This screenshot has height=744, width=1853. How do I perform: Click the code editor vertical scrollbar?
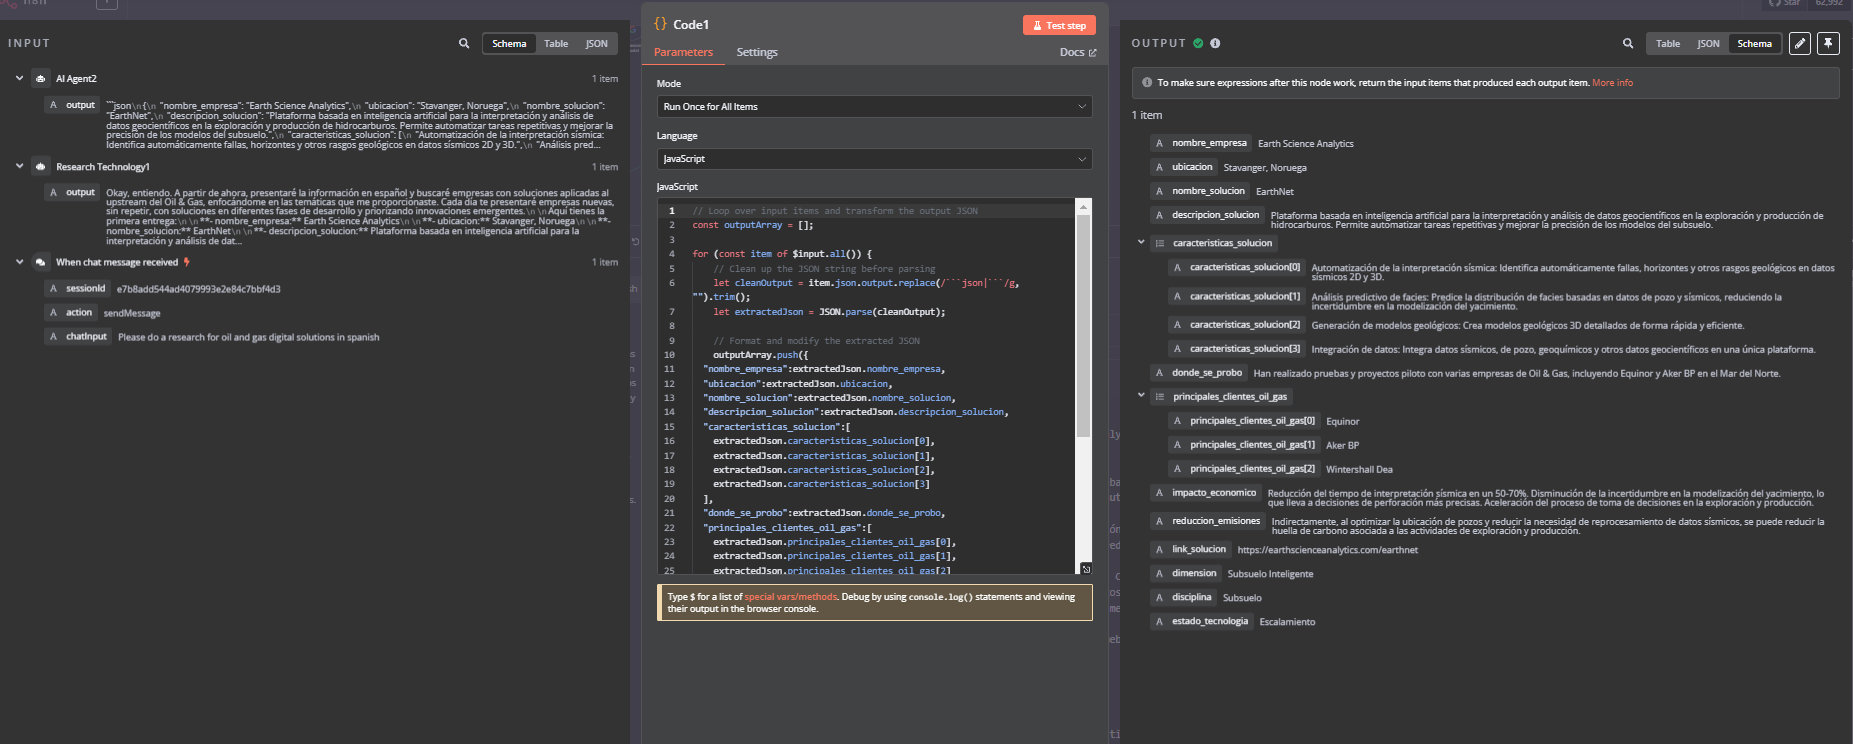point(1083,325)
